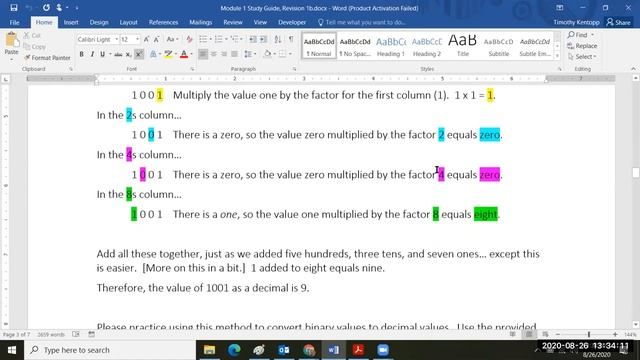Screen dimensions: 640x360
Task: Click the Replace command
Action: tap(582, 46)
